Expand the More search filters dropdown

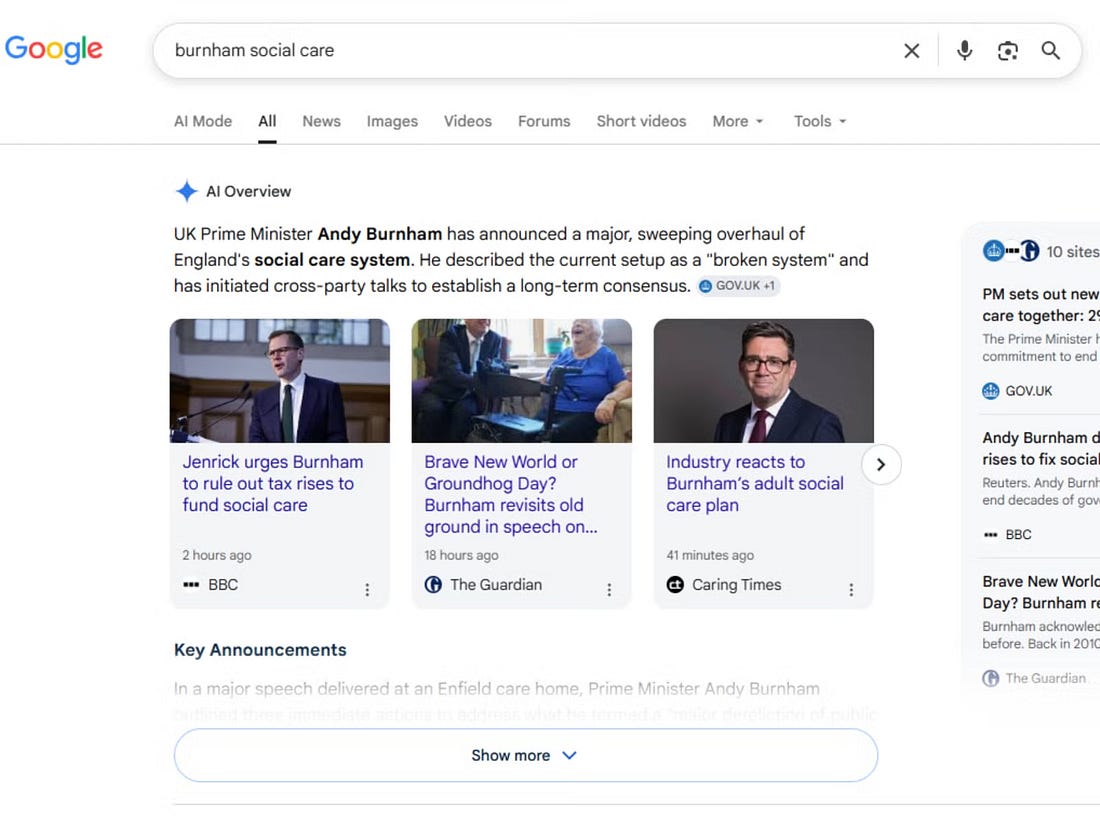737,121
